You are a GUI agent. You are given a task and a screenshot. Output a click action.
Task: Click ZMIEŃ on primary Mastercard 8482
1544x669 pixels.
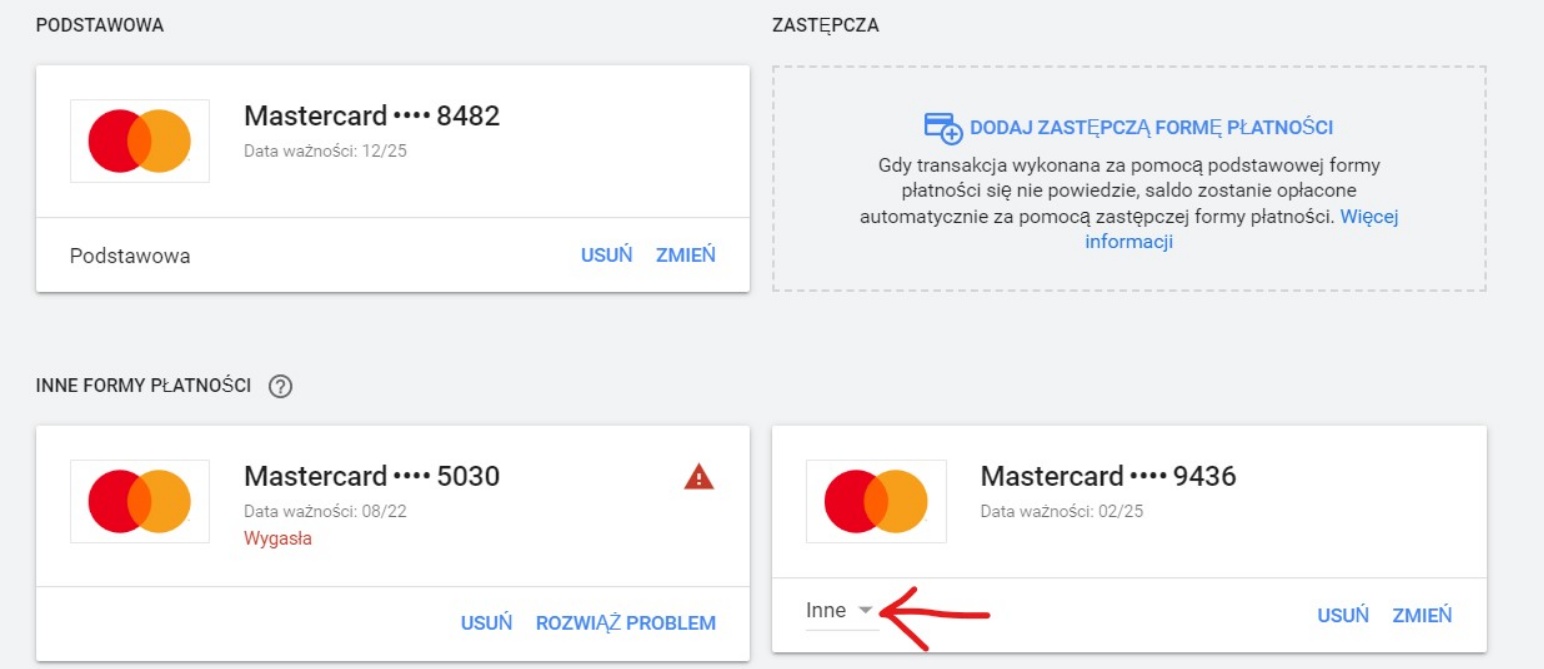tap(686, 255)
